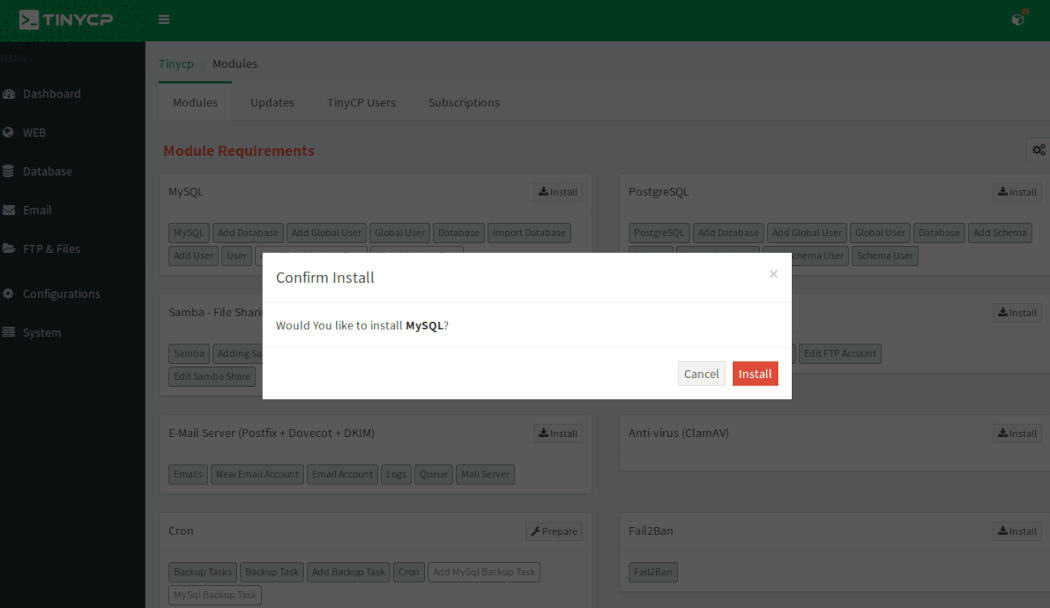1050x608 pixels.
Task: Cancel the MySQL install dialog
Action: pos(701,374)
